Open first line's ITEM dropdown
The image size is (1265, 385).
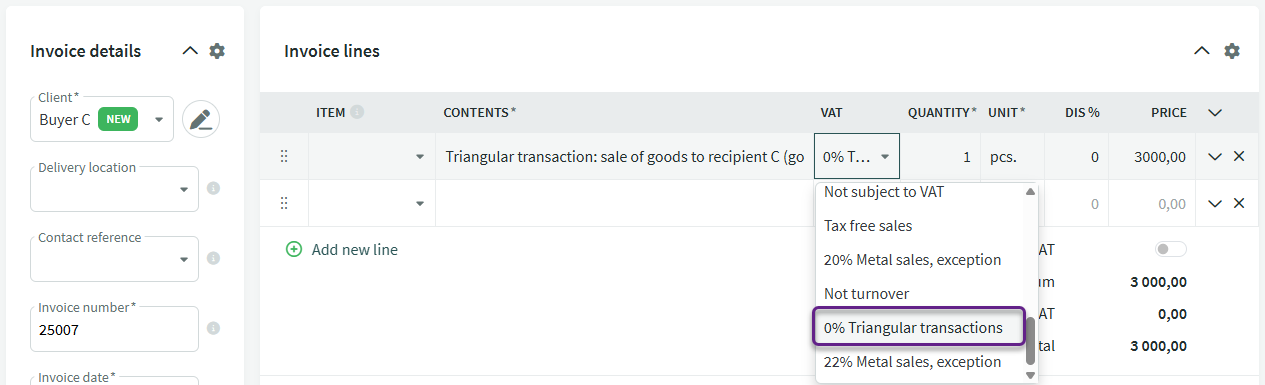tap(420, 157)
